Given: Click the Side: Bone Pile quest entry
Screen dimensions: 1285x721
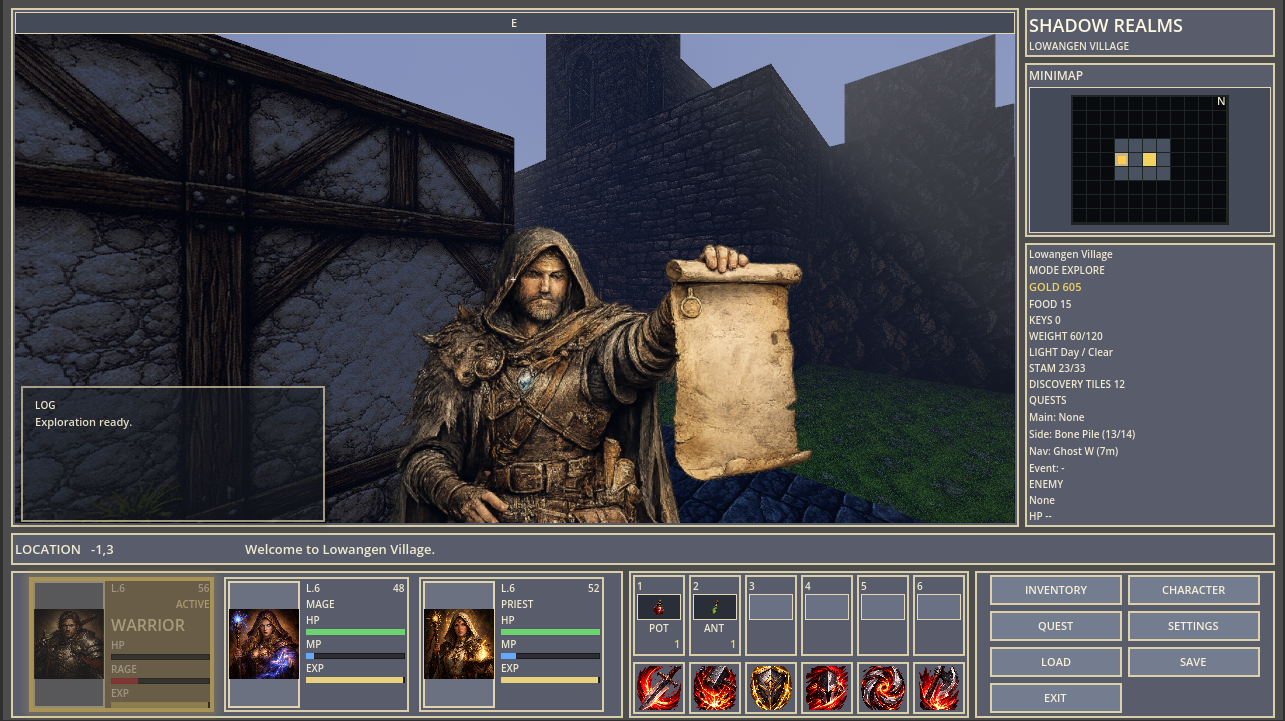Looking at the screenshot, I should pos(1082,434).
